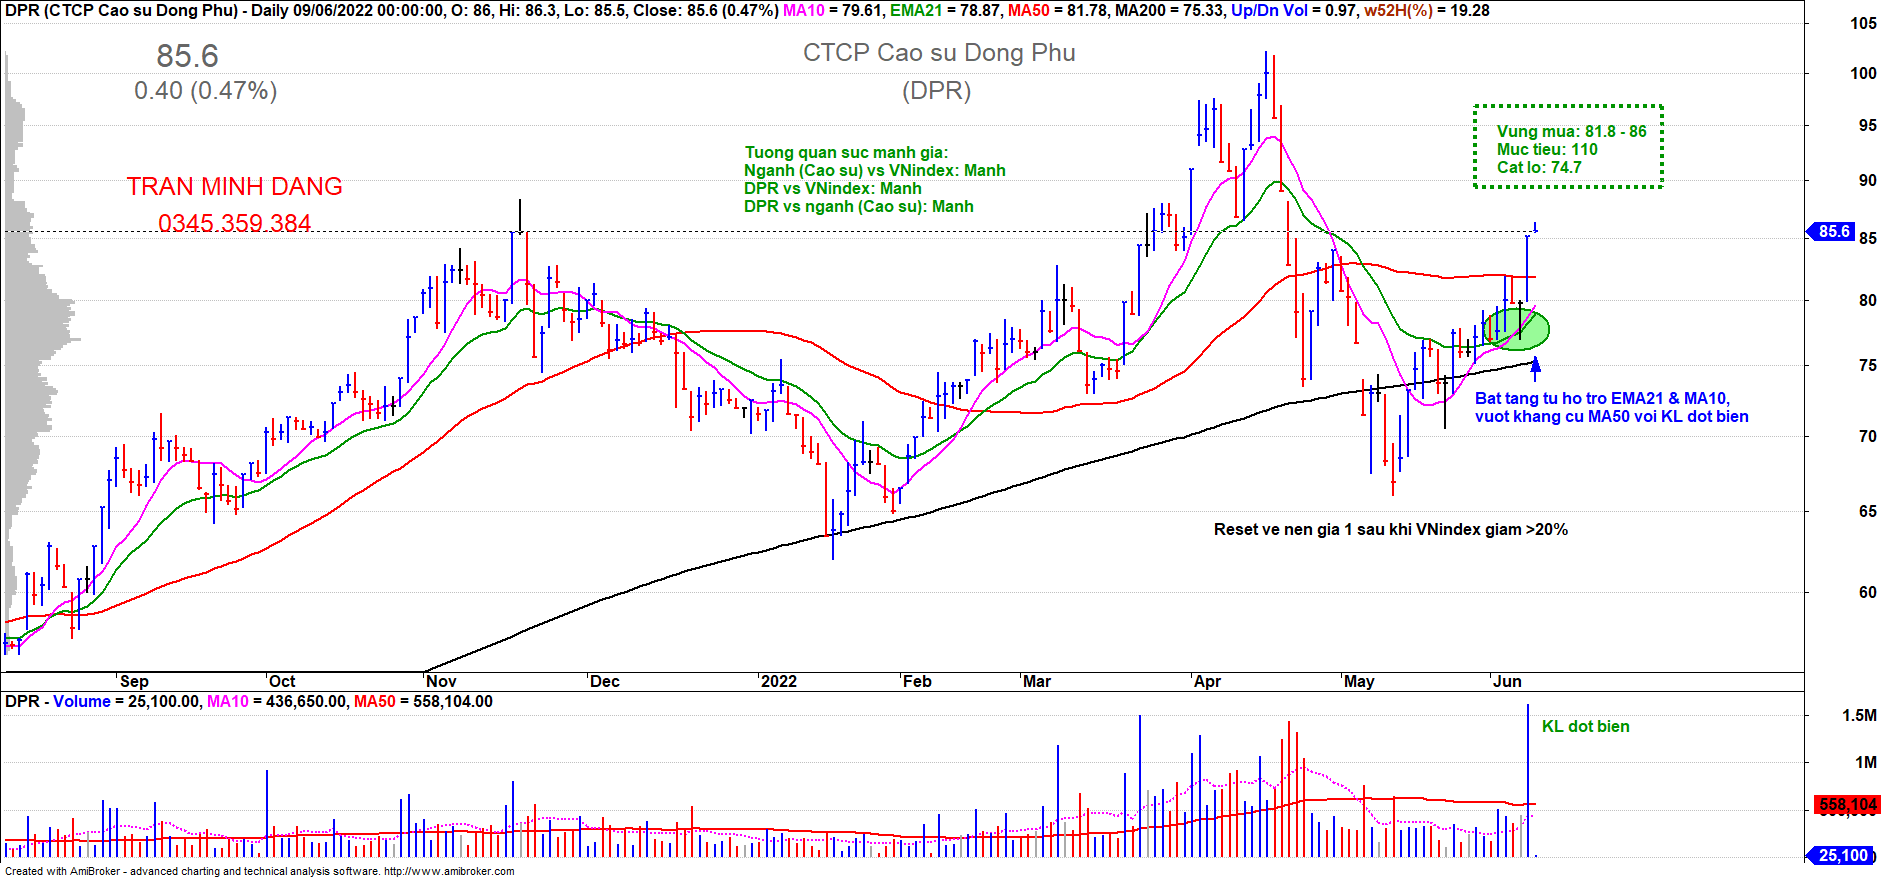Click the red 558,104 volume axis tag
This screenshot has height=878, width=1881.
pyautogui.click(x=1847, y=805)
